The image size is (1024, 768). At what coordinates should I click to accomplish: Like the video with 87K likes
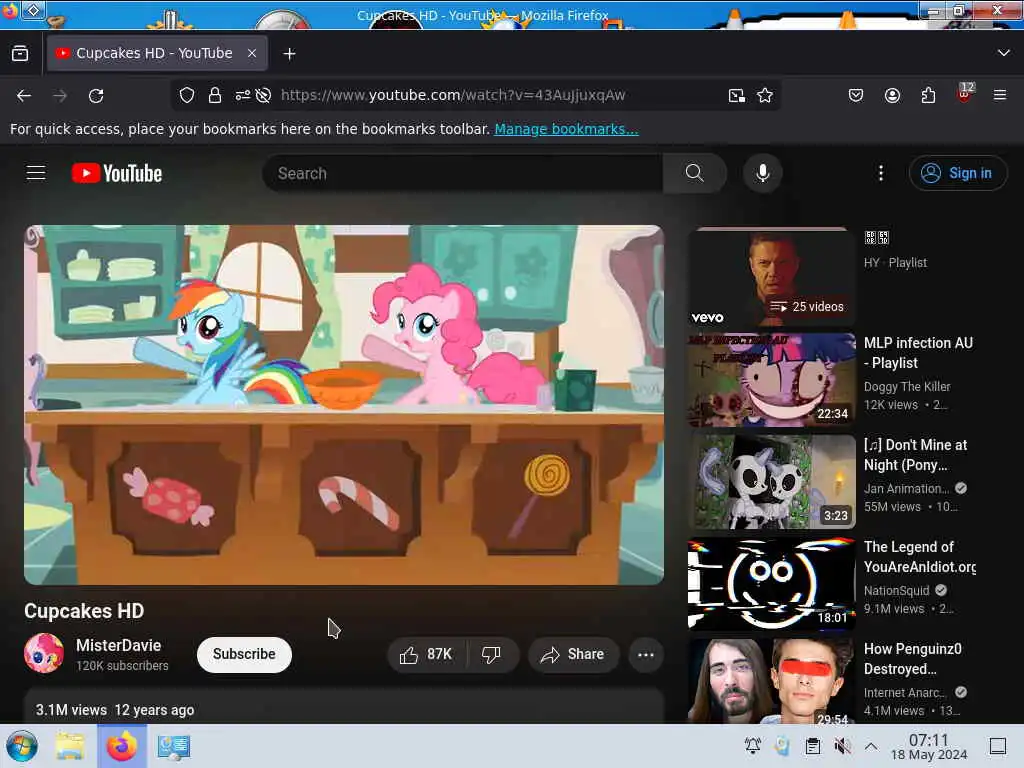click(427, 654)
